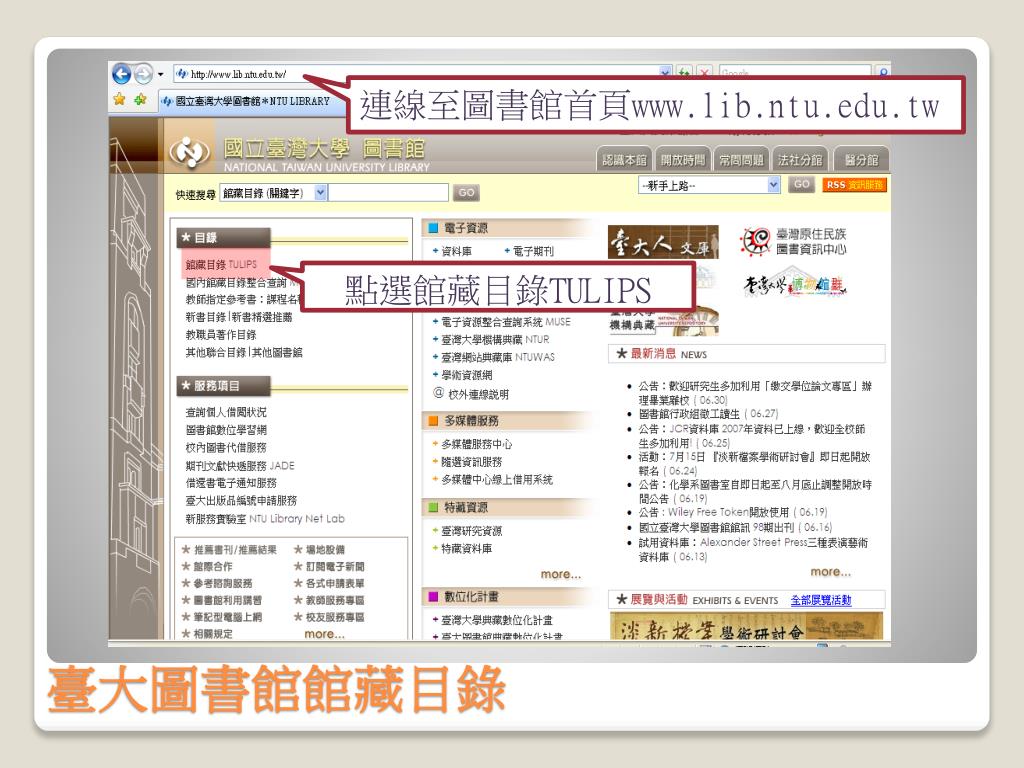Screen dimensions: 1024x768
Task: Click the 臺大人文庫 banner image
Action: tap(663, 242)
